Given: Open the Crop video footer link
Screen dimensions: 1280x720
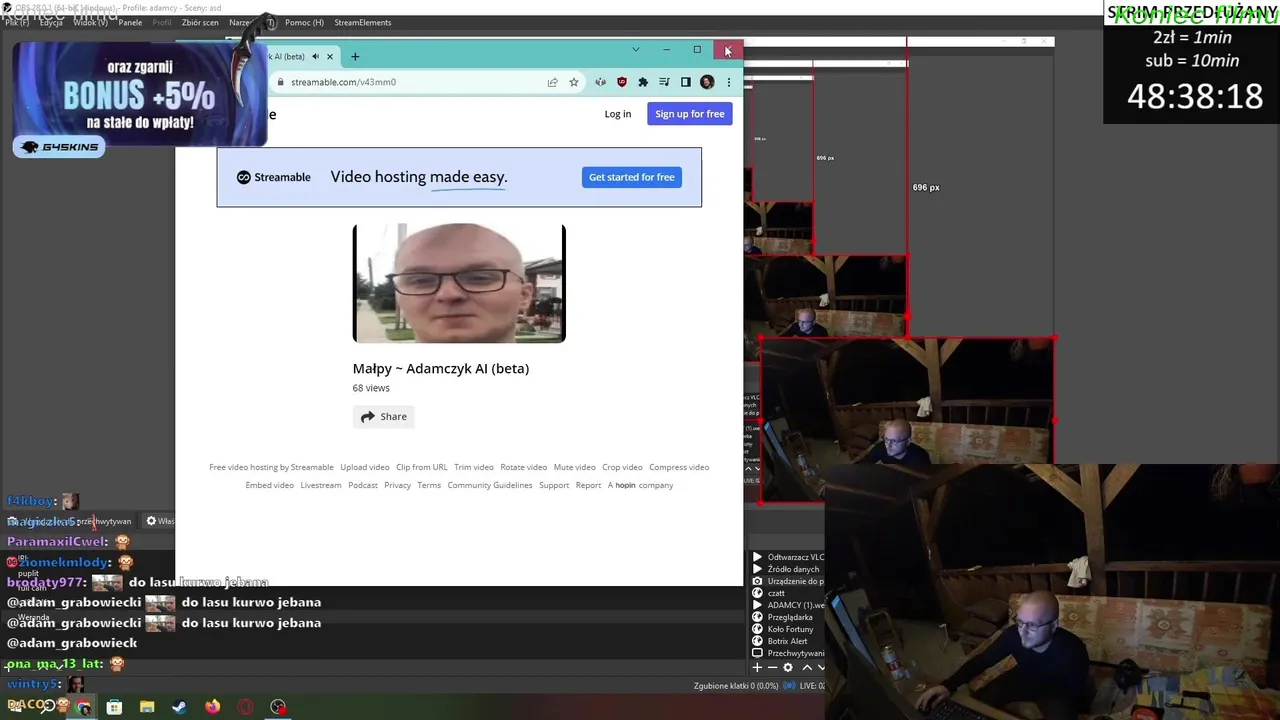Looking at the screenshot, I should coord(622,467).
